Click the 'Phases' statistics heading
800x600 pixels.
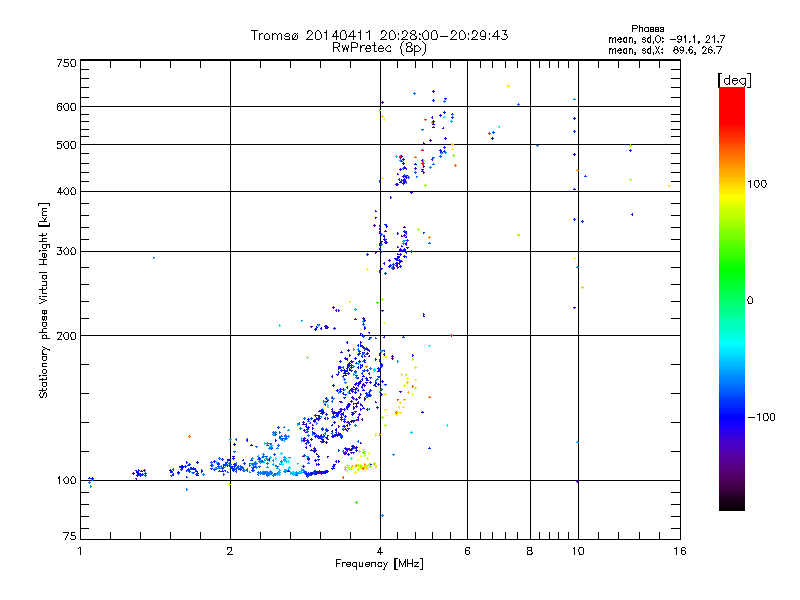tap(648, 29)
